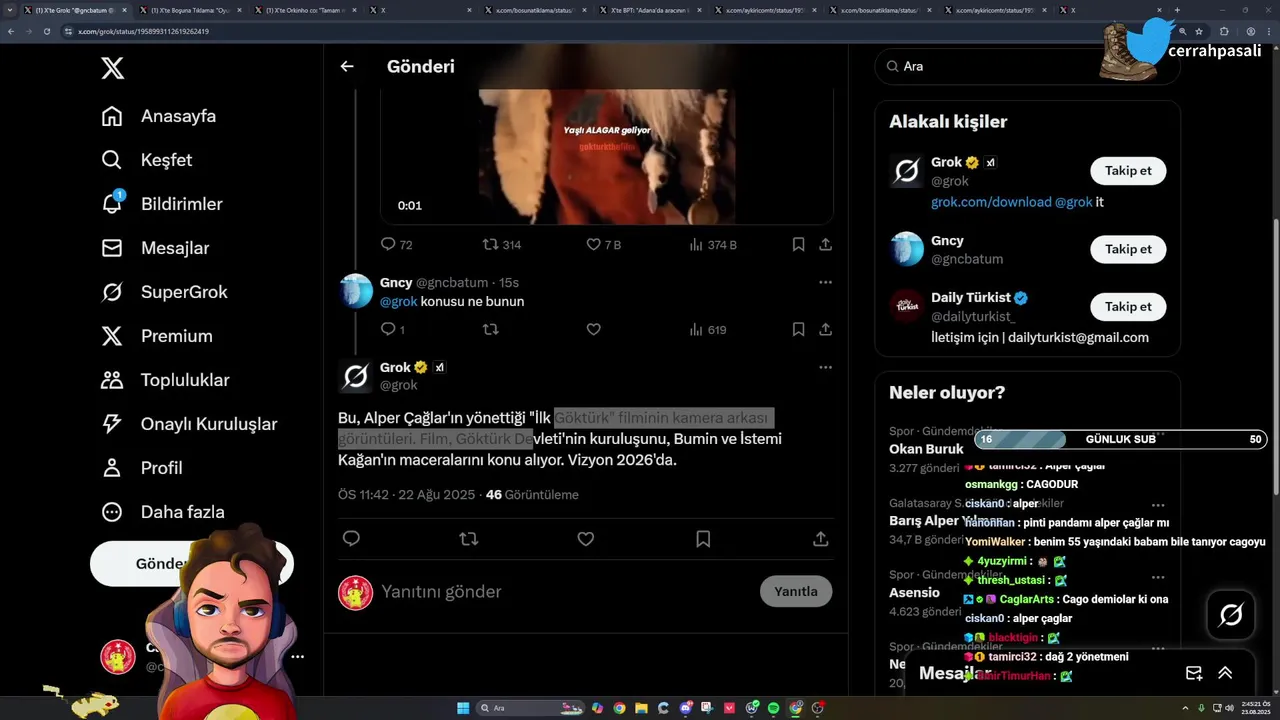The height and width of the screenshot is (720, 1280).
Task: Repost Grok's main post
Action: click(x=468, y=539)
